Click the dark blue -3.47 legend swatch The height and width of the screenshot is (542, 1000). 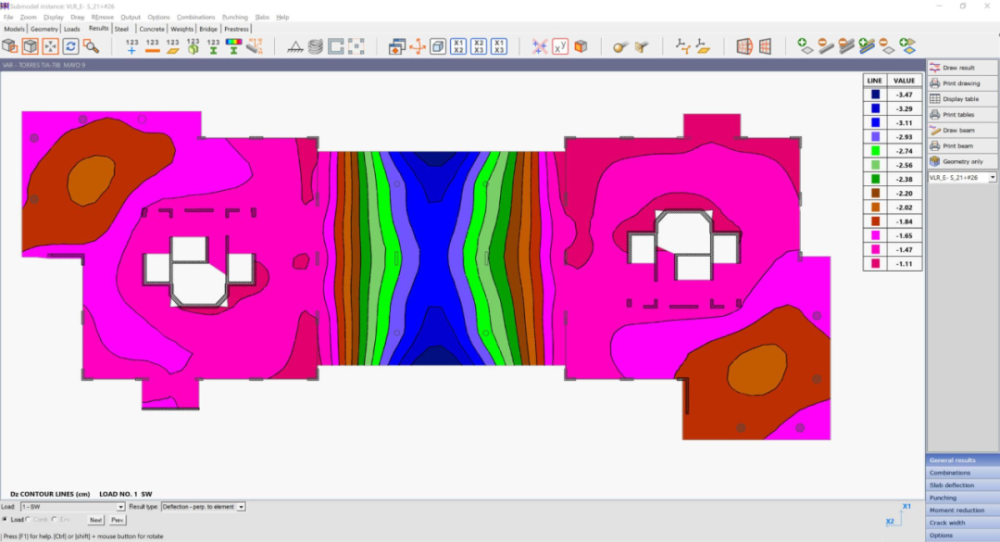pyautogui.click(x=875, y=94)
